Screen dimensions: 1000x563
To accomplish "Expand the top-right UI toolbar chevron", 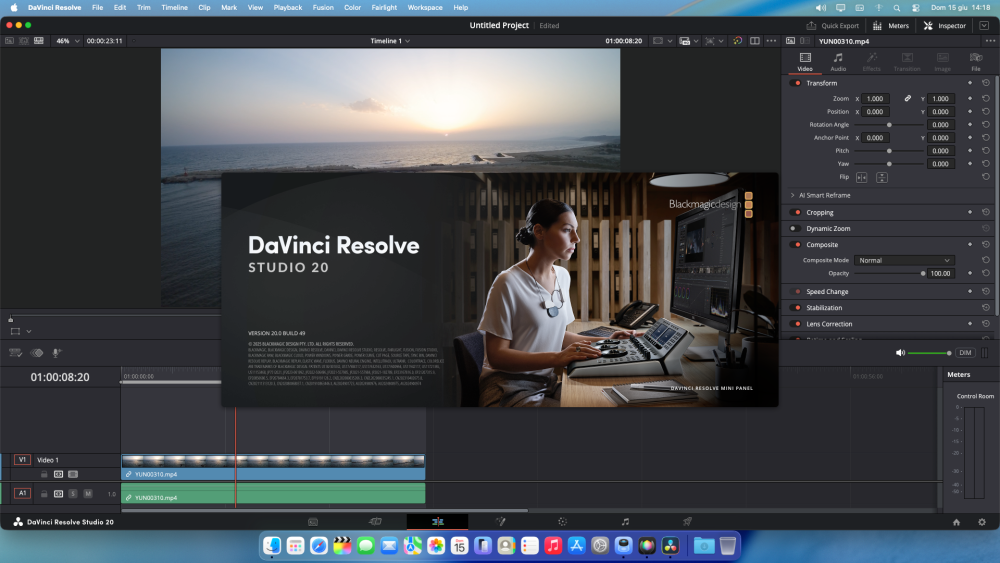I will pyautogui.click(x=984, y=26).
